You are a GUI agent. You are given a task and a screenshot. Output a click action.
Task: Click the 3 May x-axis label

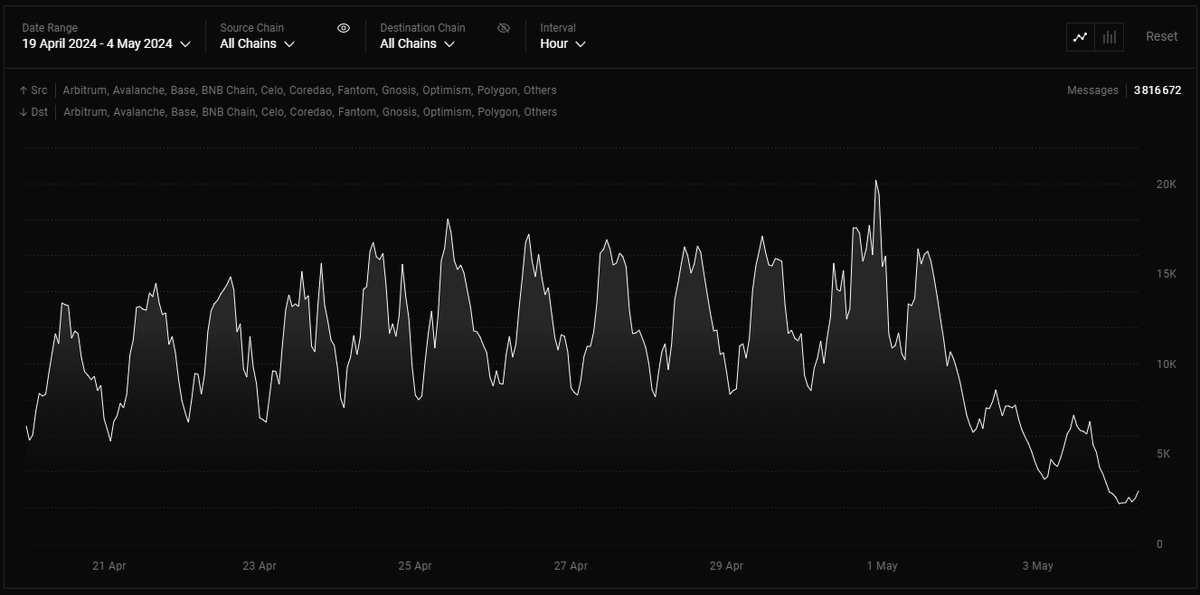[x=1038, y=566]
